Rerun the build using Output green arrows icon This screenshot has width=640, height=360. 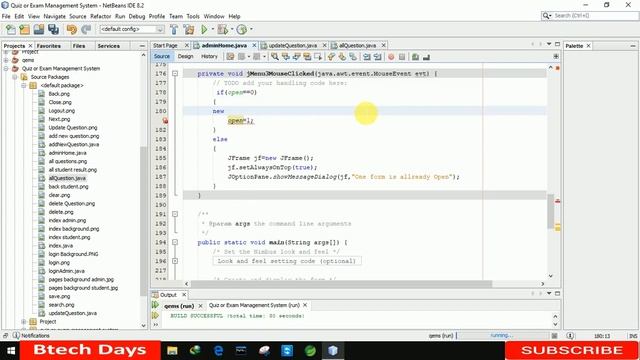click(155, 305)
